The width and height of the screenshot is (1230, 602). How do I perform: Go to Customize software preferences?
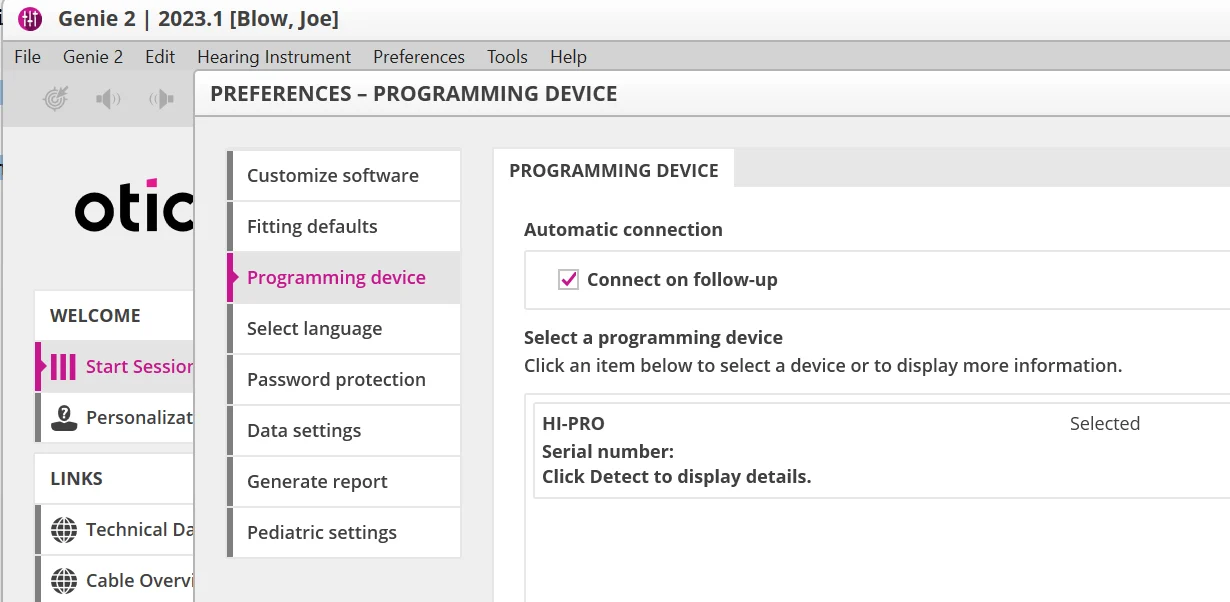344,176
